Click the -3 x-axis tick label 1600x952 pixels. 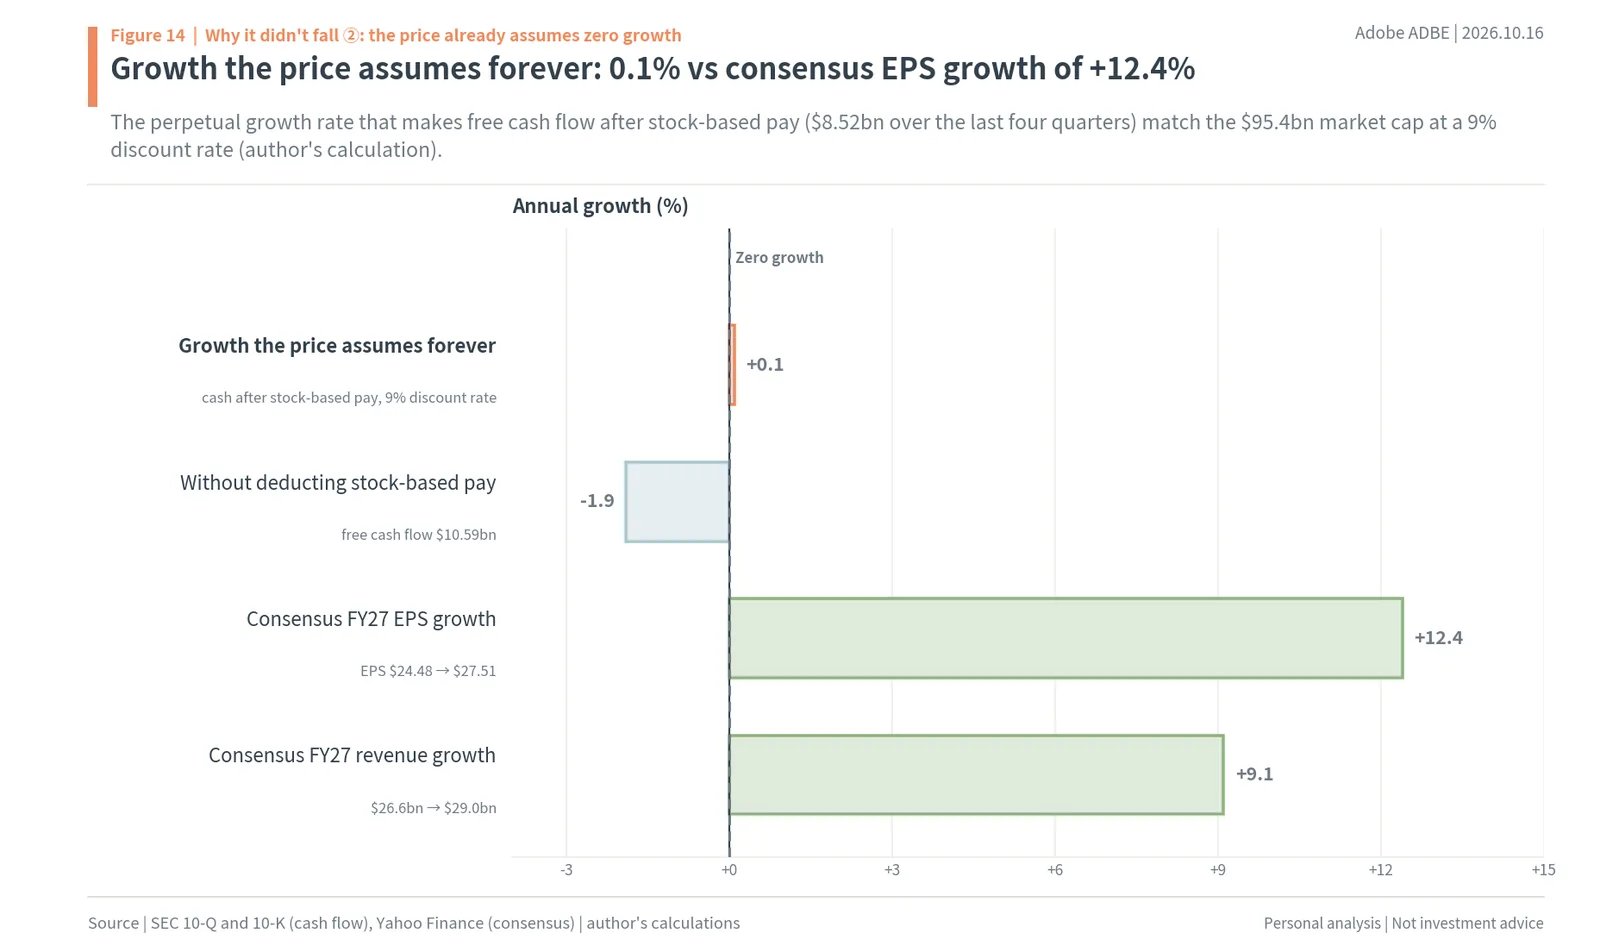(x=567, y=870)
